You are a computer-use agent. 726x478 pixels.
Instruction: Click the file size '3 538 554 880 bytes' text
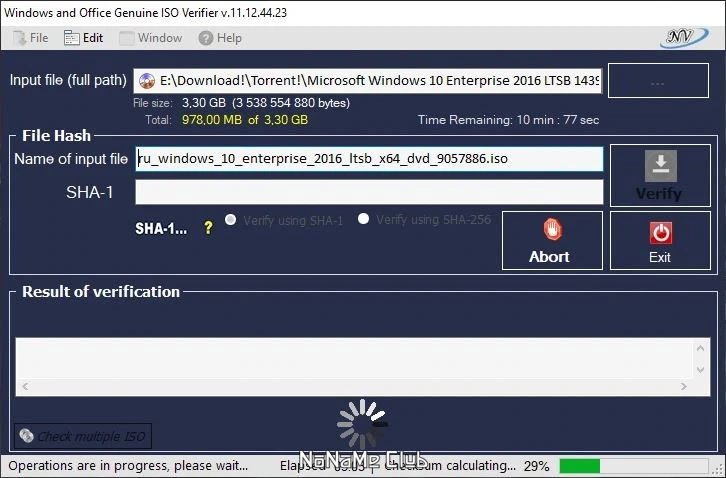[x=291, y=103]
